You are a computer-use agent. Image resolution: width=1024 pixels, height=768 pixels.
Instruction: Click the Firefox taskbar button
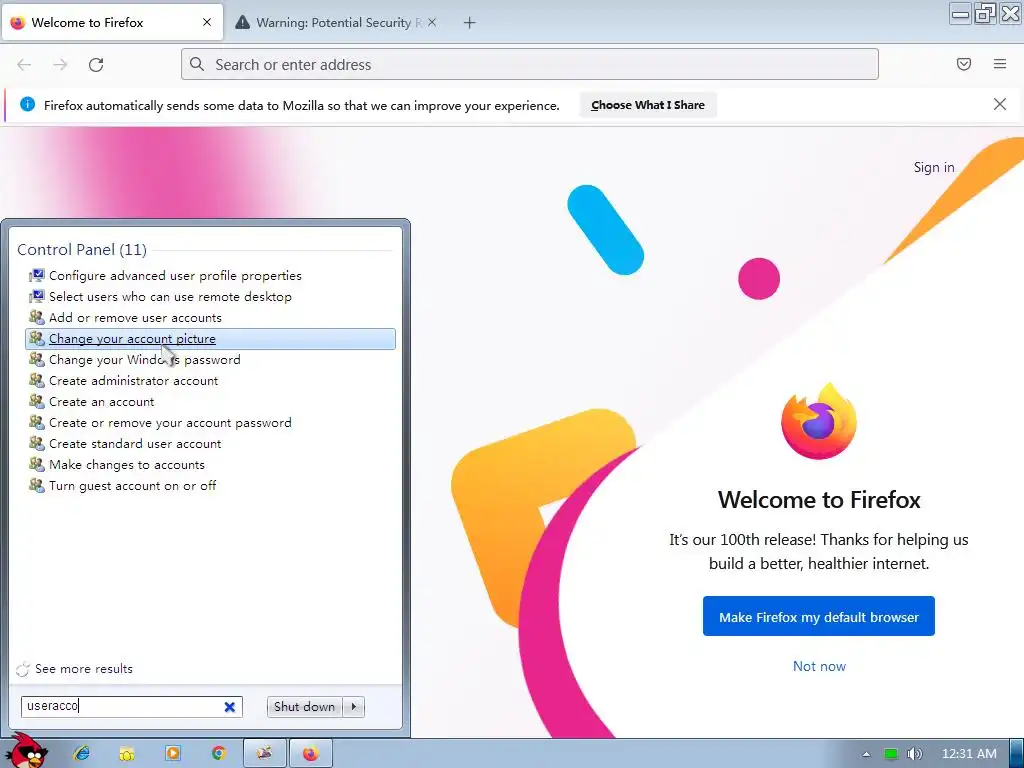coord(311,754)
